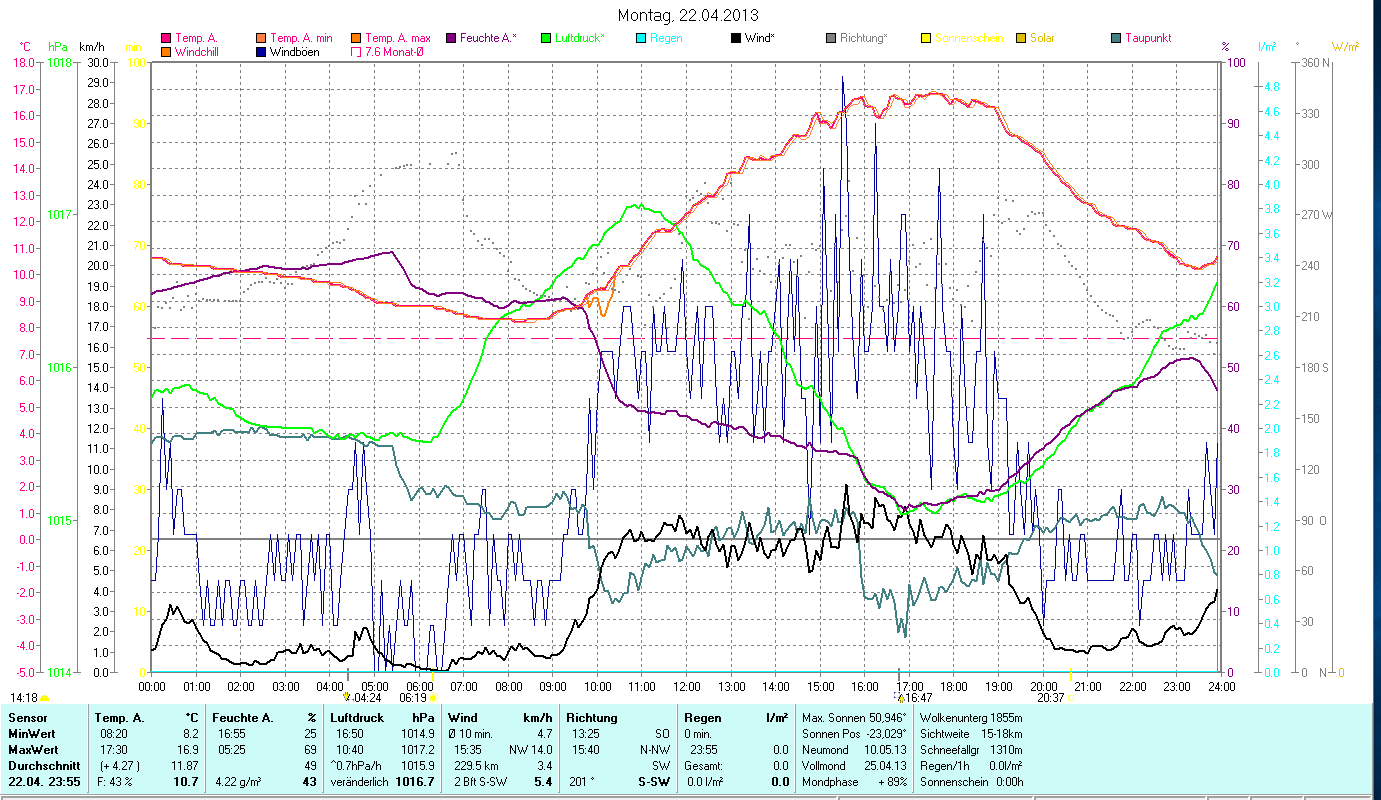Click the chart title Montag, 22.04.2013
This screenshot has height=800, width=1381.
(x=688, y=15)
